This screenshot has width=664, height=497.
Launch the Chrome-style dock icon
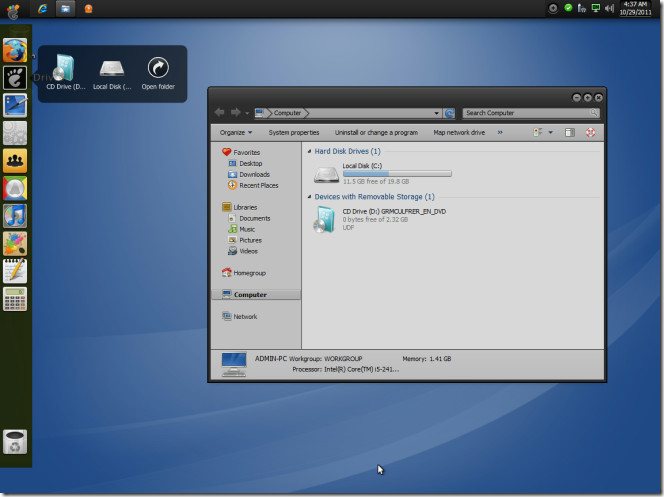tap(15, 188)
